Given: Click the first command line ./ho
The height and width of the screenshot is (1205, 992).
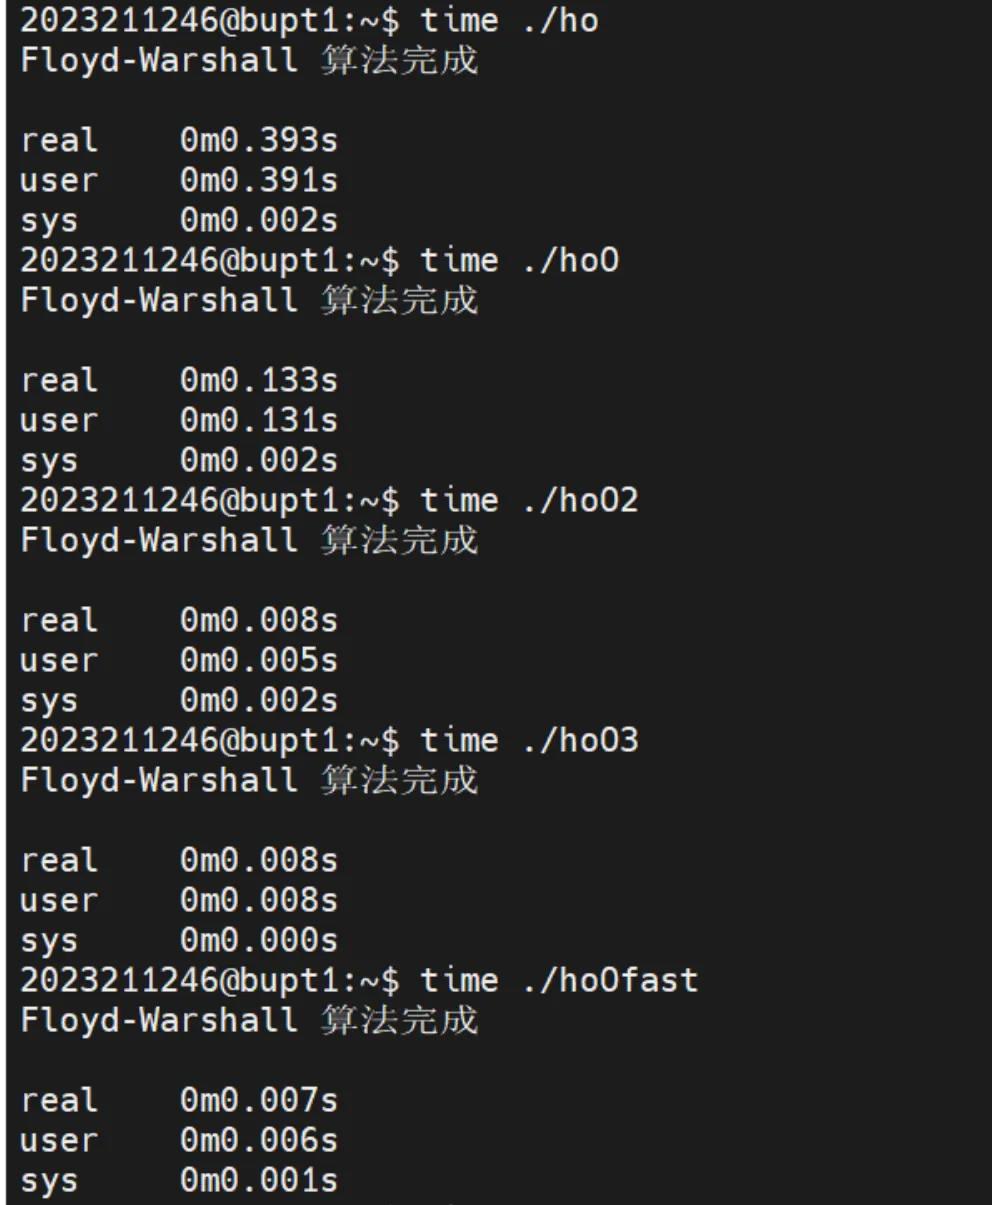Looking at the screenshot, I should pyautogui.click(x=560, y=20).
